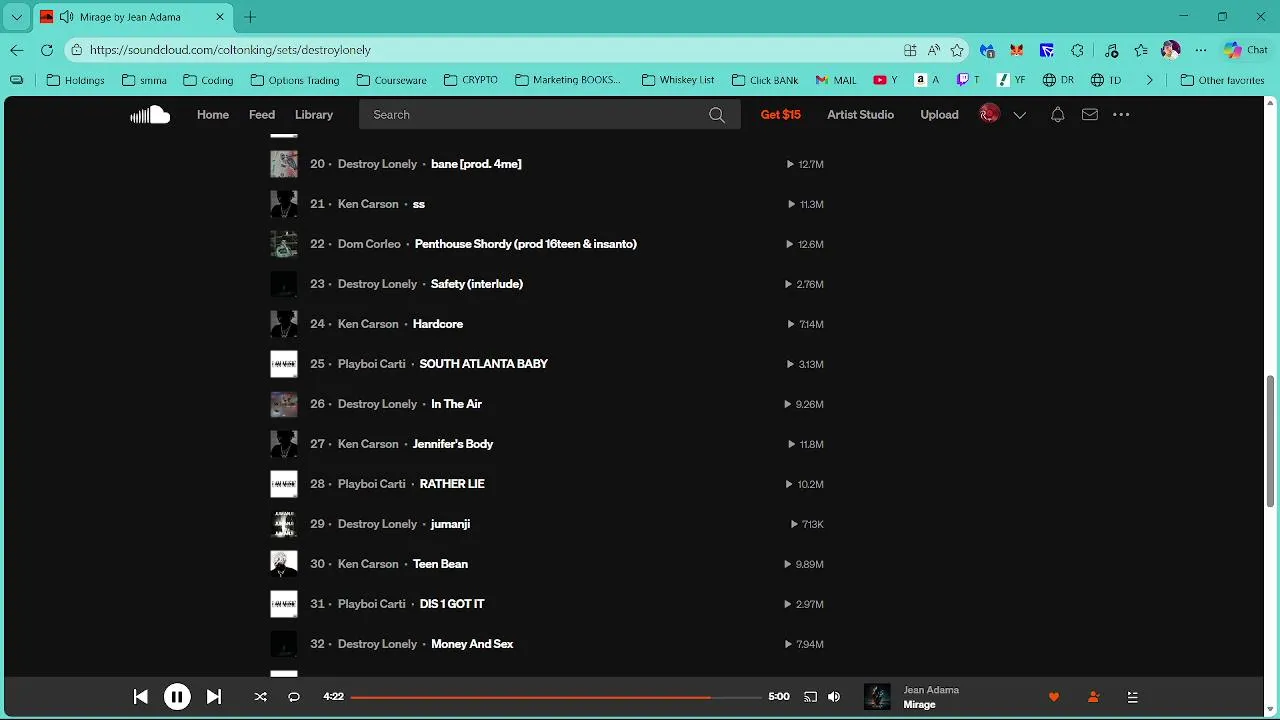Open Playboi Carti artist on RATHER LIE row

point(372,484)
